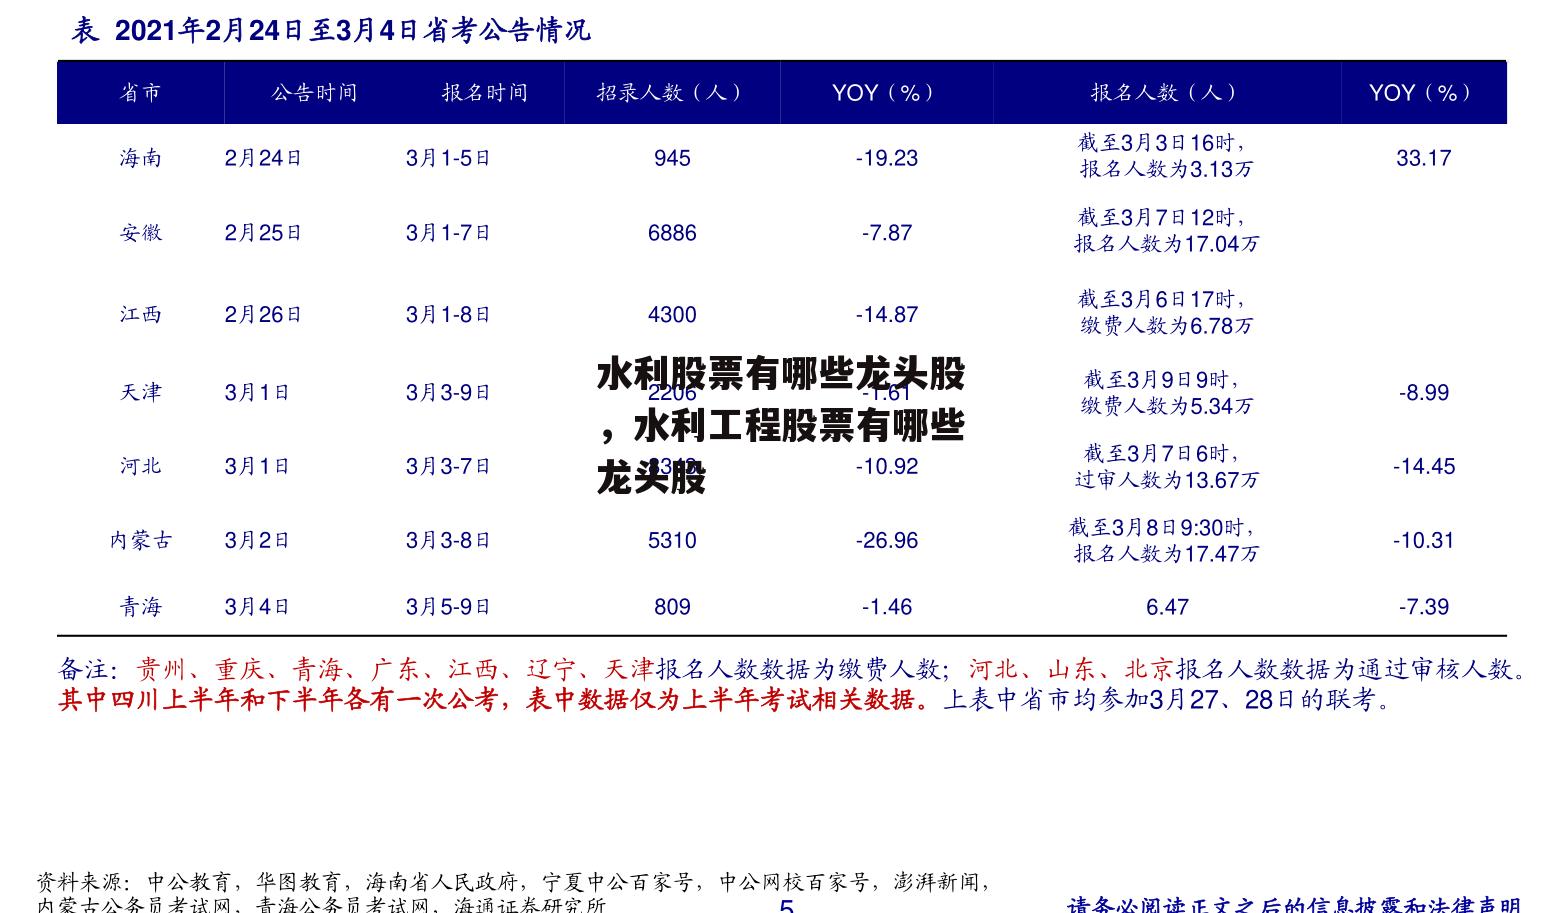The image size is (1561, 913).
Task: Click the '3月3-9日' registration period
Action: point(448,392)
